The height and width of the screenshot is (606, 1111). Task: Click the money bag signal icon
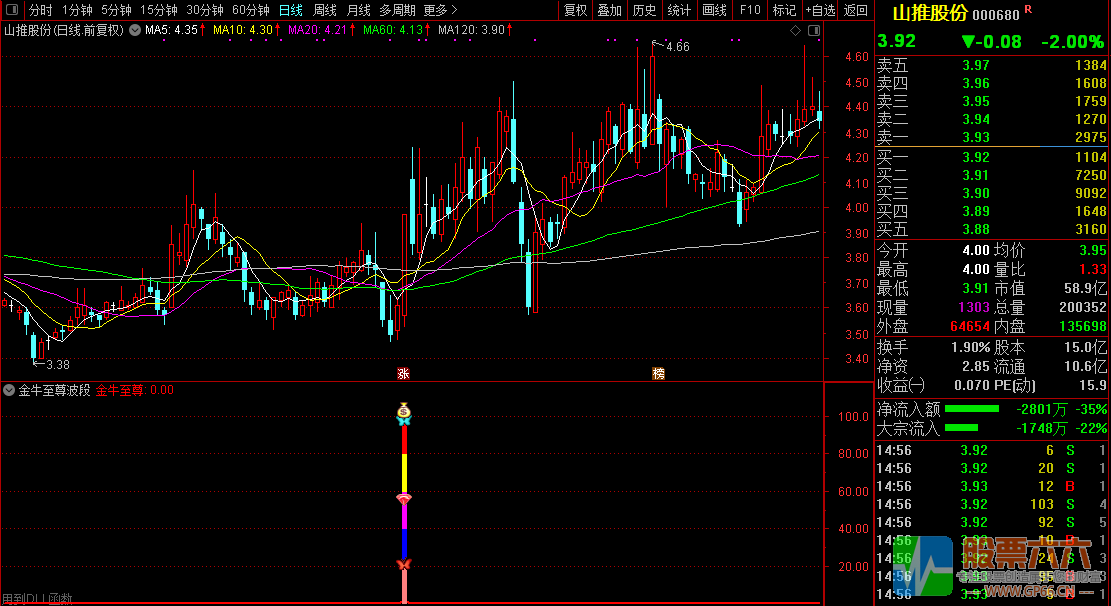coord(404,408)
